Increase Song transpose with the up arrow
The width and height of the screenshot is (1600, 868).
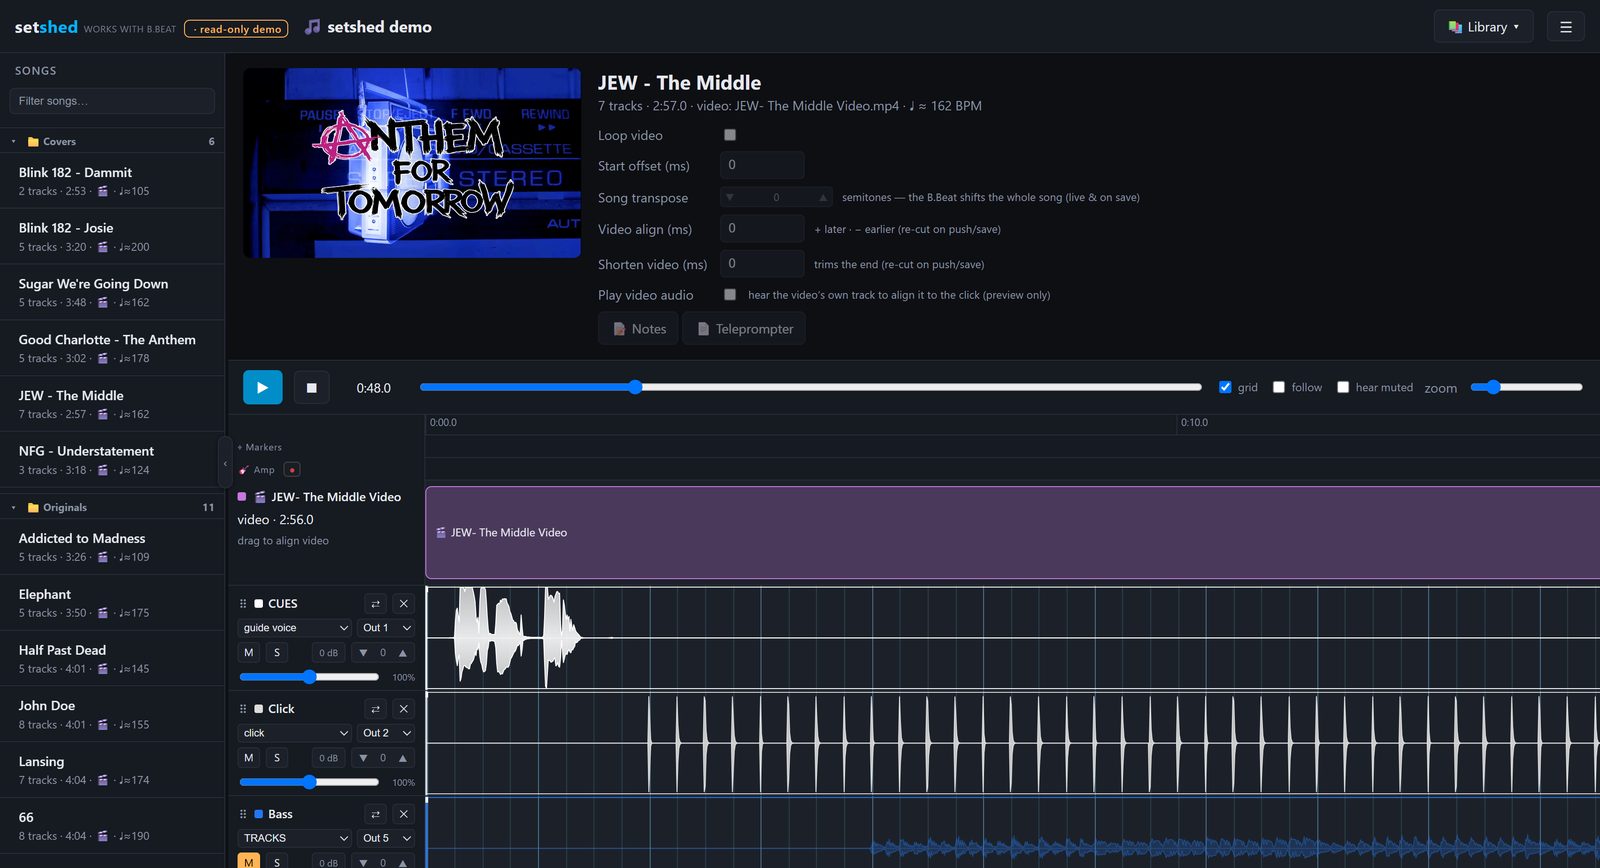pos(822,198)
